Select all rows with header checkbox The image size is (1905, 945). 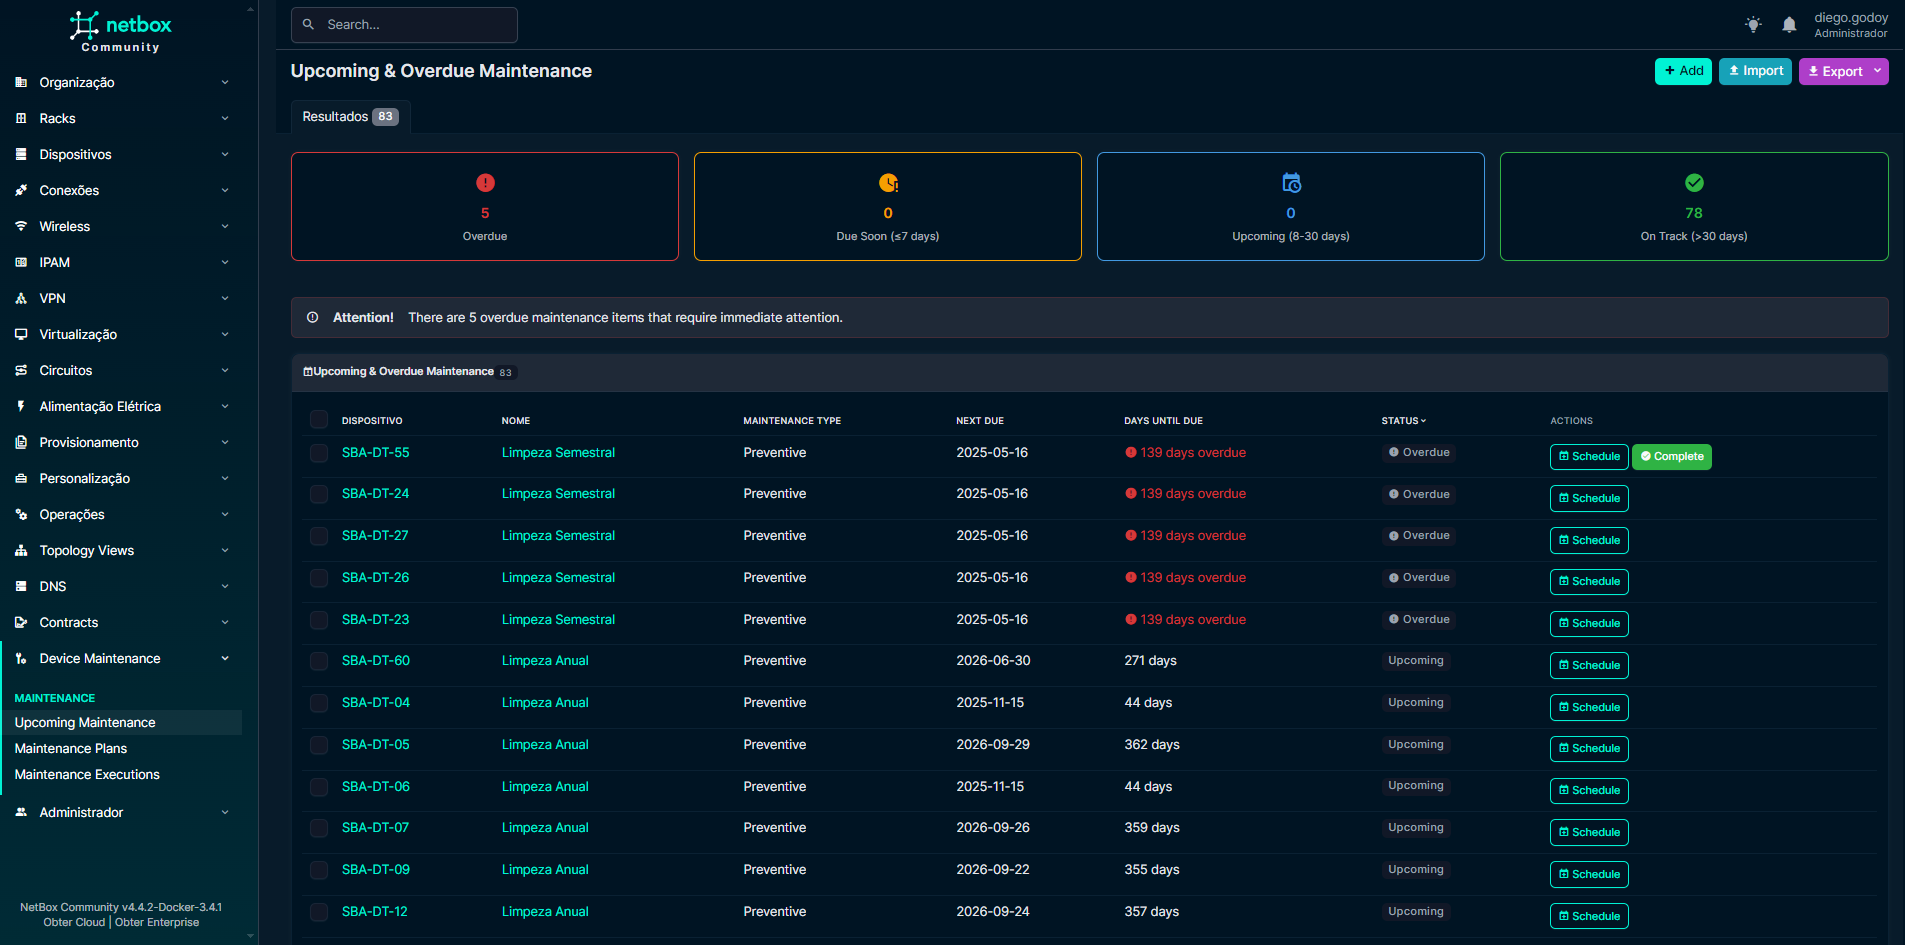[319, 420]
